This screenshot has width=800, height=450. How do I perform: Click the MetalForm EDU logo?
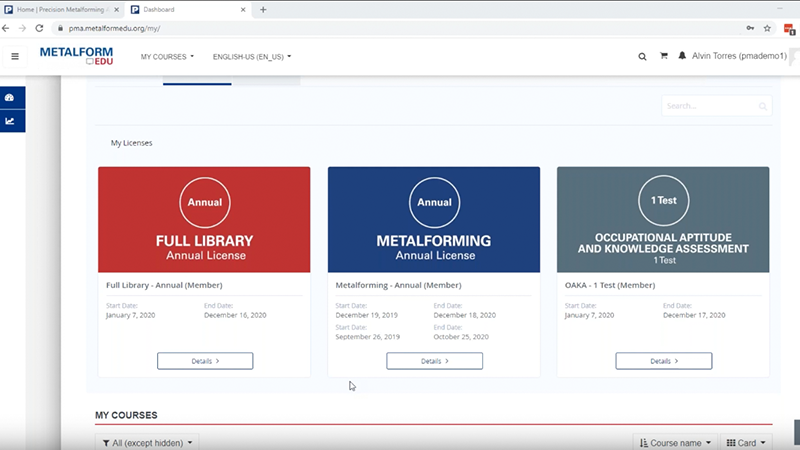76,56
